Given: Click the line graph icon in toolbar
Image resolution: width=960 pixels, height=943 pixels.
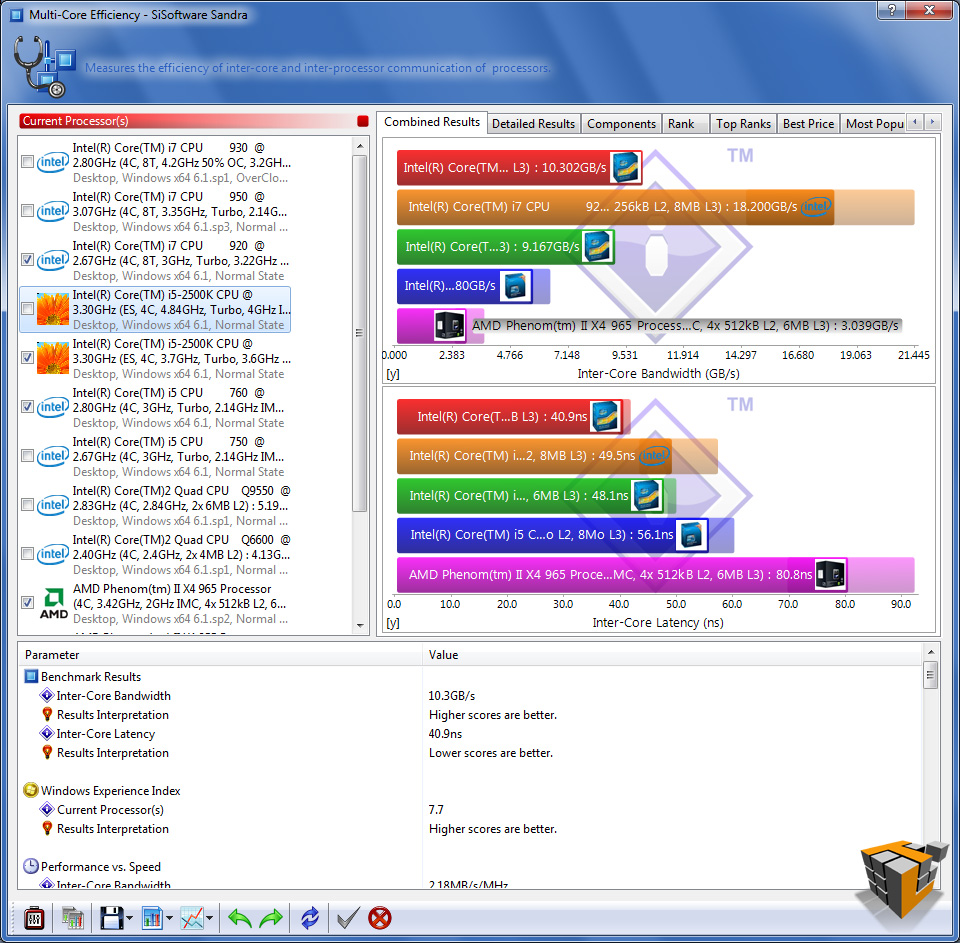Looking at the screenshot, I should 192,918.
